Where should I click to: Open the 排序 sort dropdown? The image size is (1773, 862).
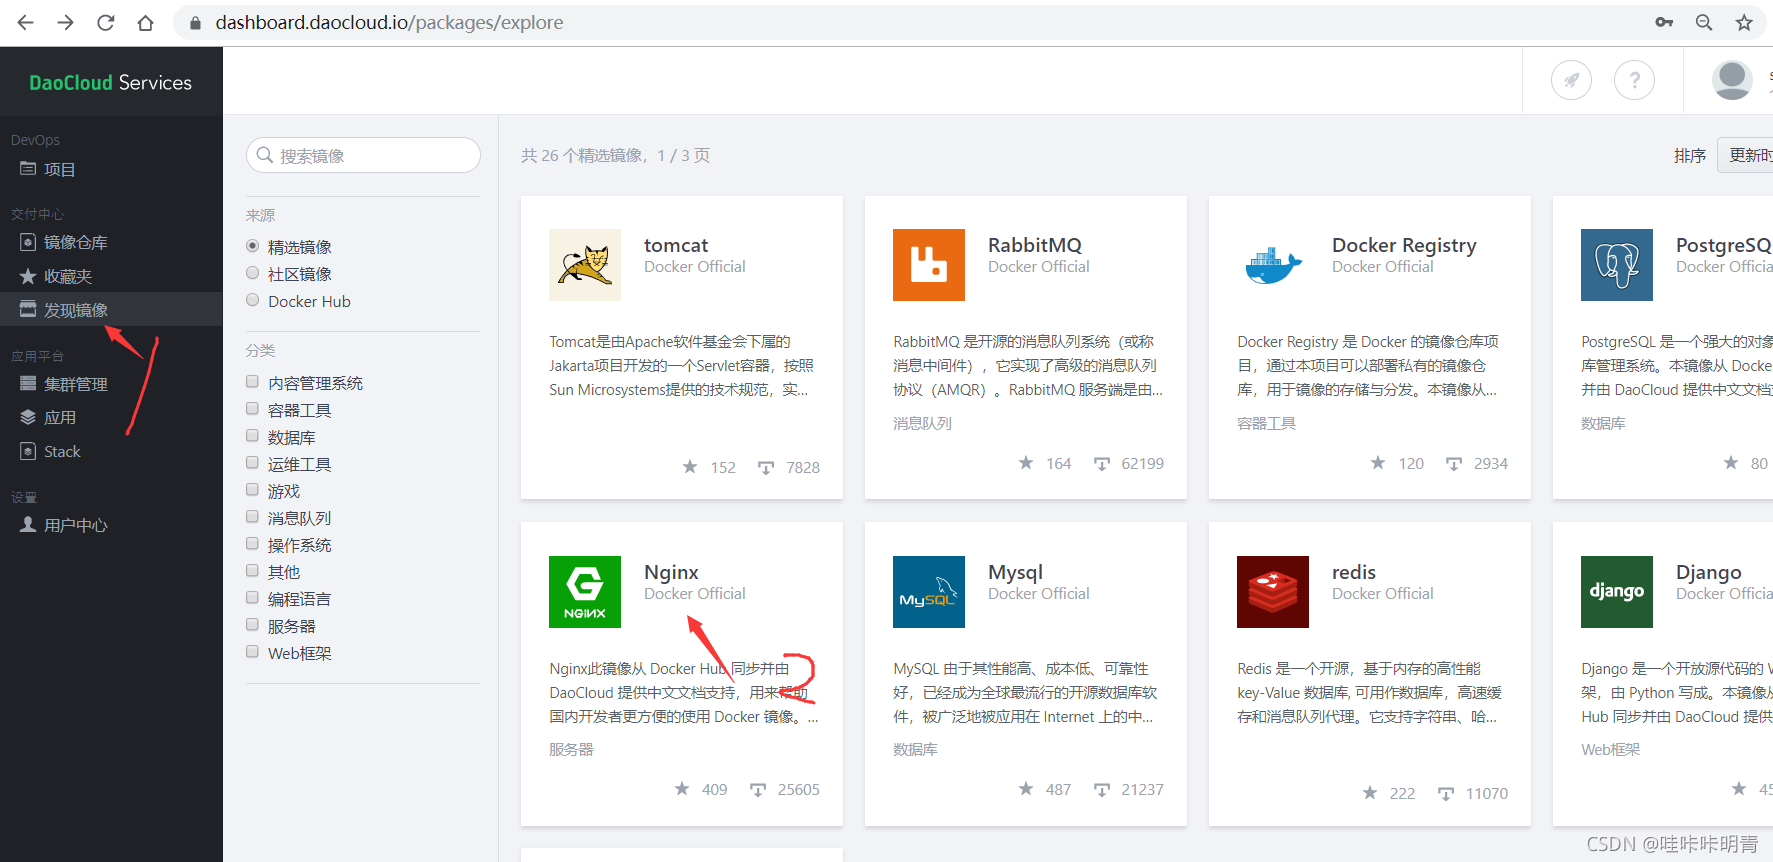click(x=1745, y=155)
